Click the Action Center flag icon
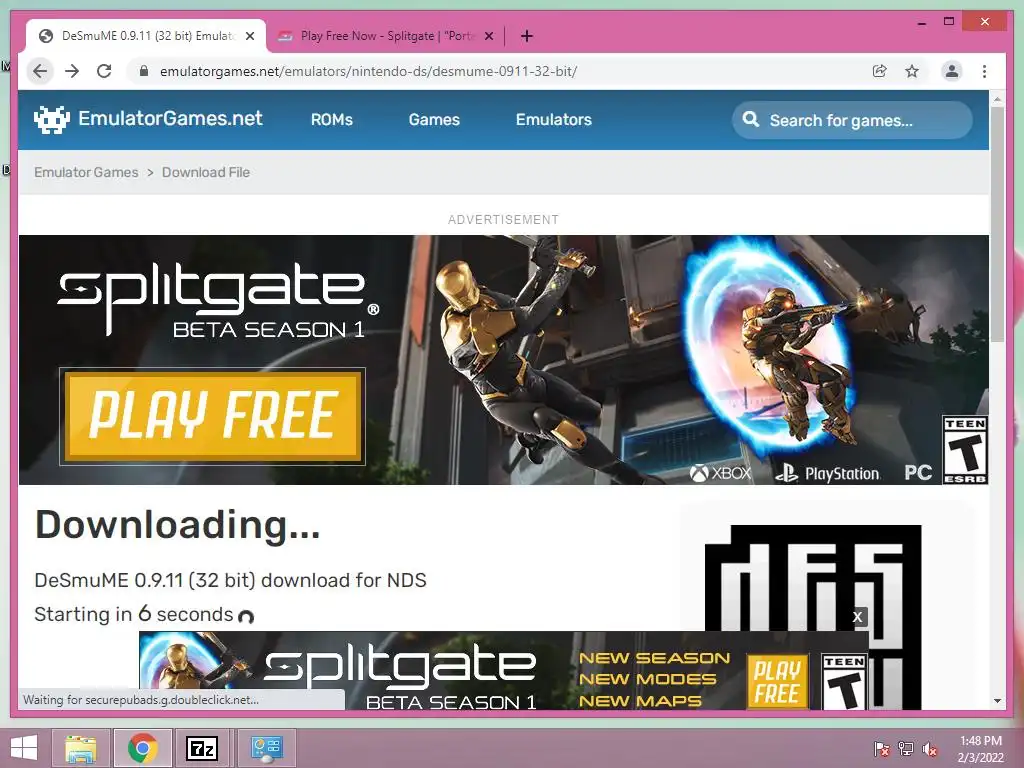This screenshot has height=768, width=1024. point(881,748)
